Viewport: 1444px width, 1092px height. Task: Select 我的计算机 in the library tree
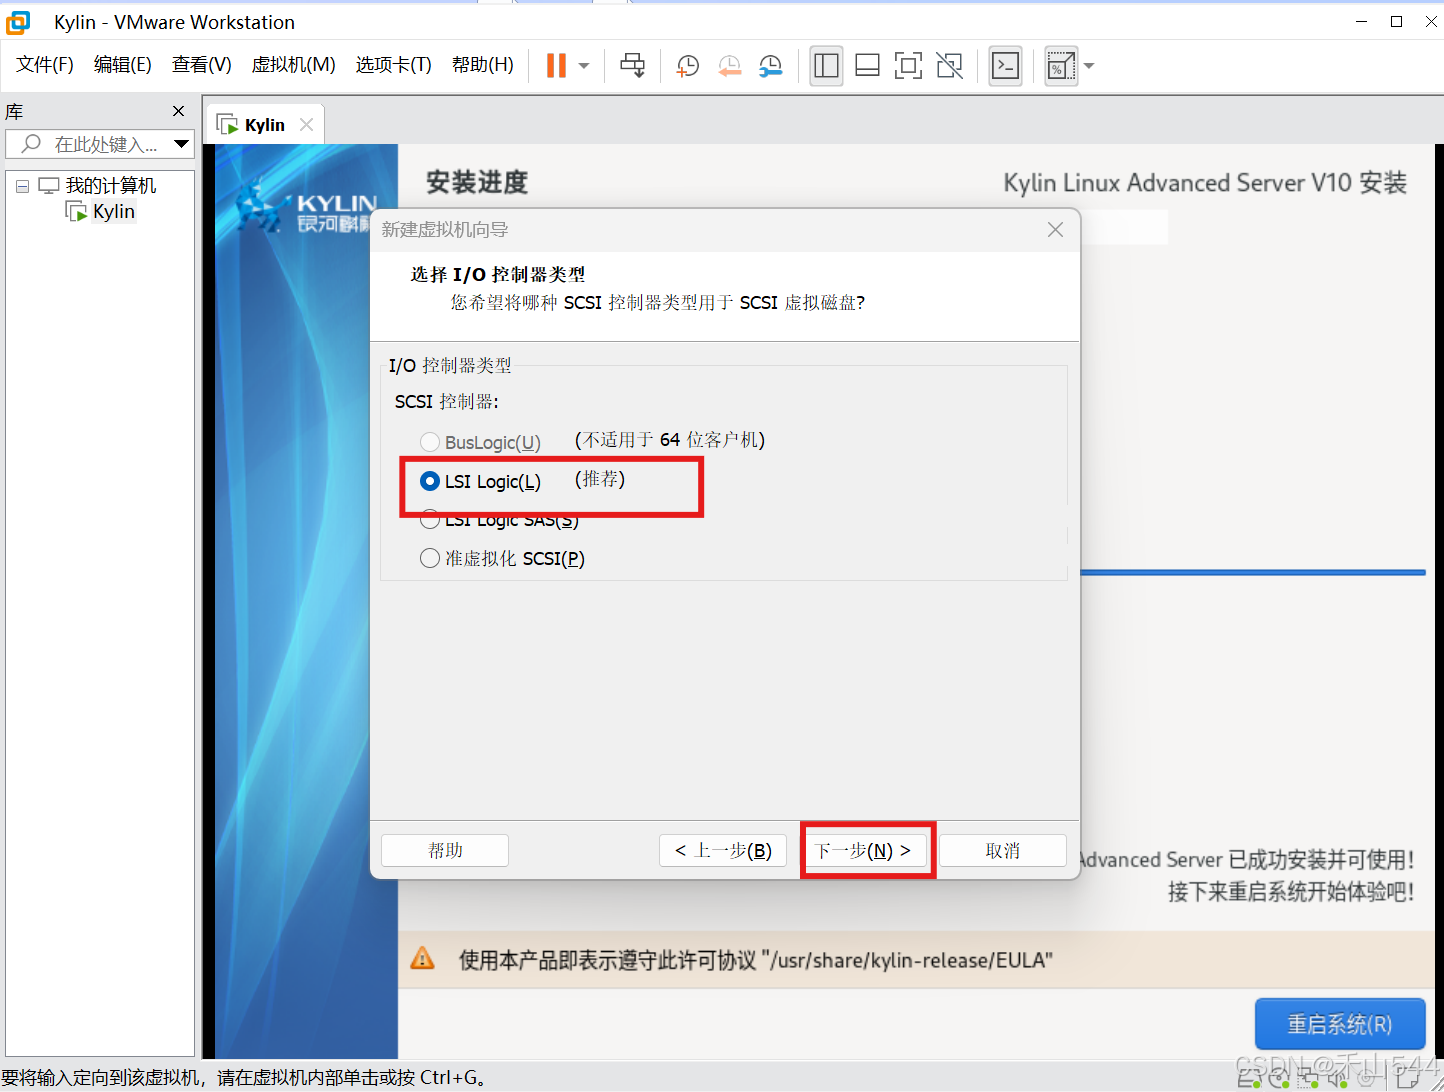click(x=111, y=186)
